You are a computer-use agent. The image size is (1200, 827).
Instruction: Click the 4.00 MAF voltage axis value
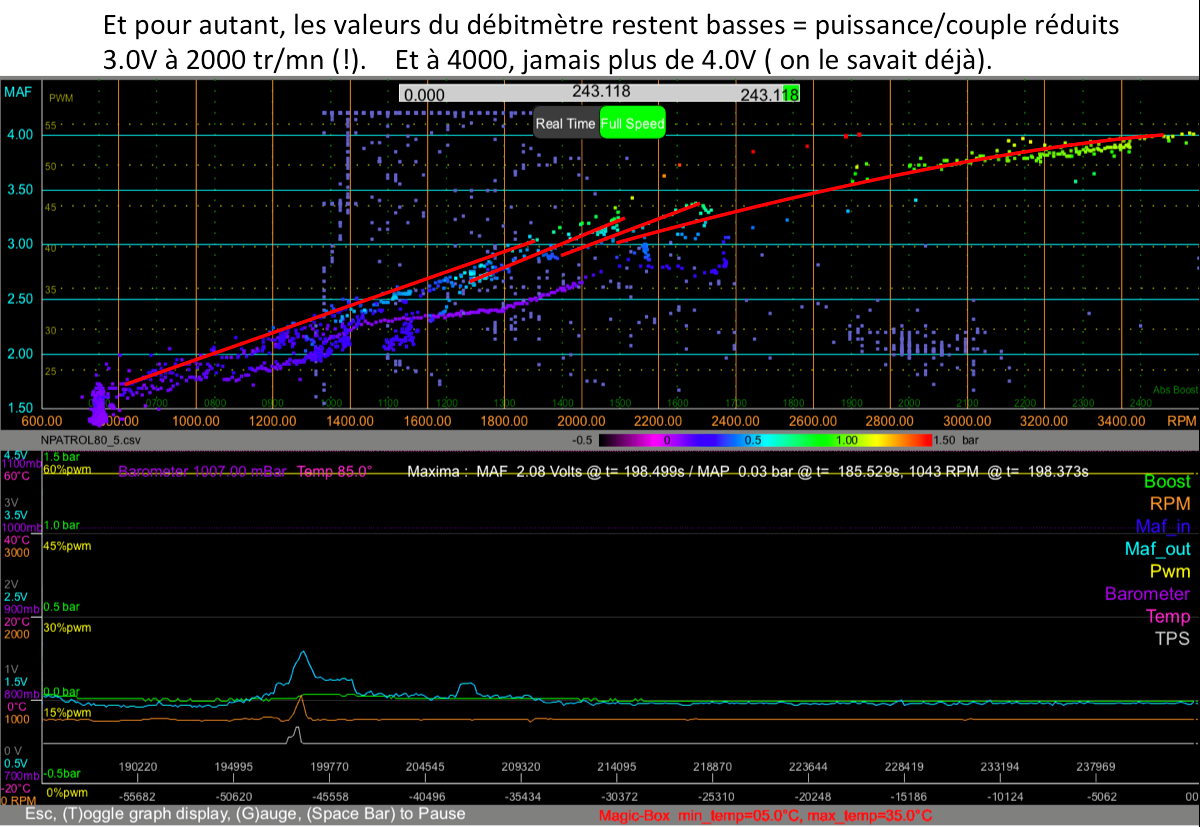(x=20, y=135)
